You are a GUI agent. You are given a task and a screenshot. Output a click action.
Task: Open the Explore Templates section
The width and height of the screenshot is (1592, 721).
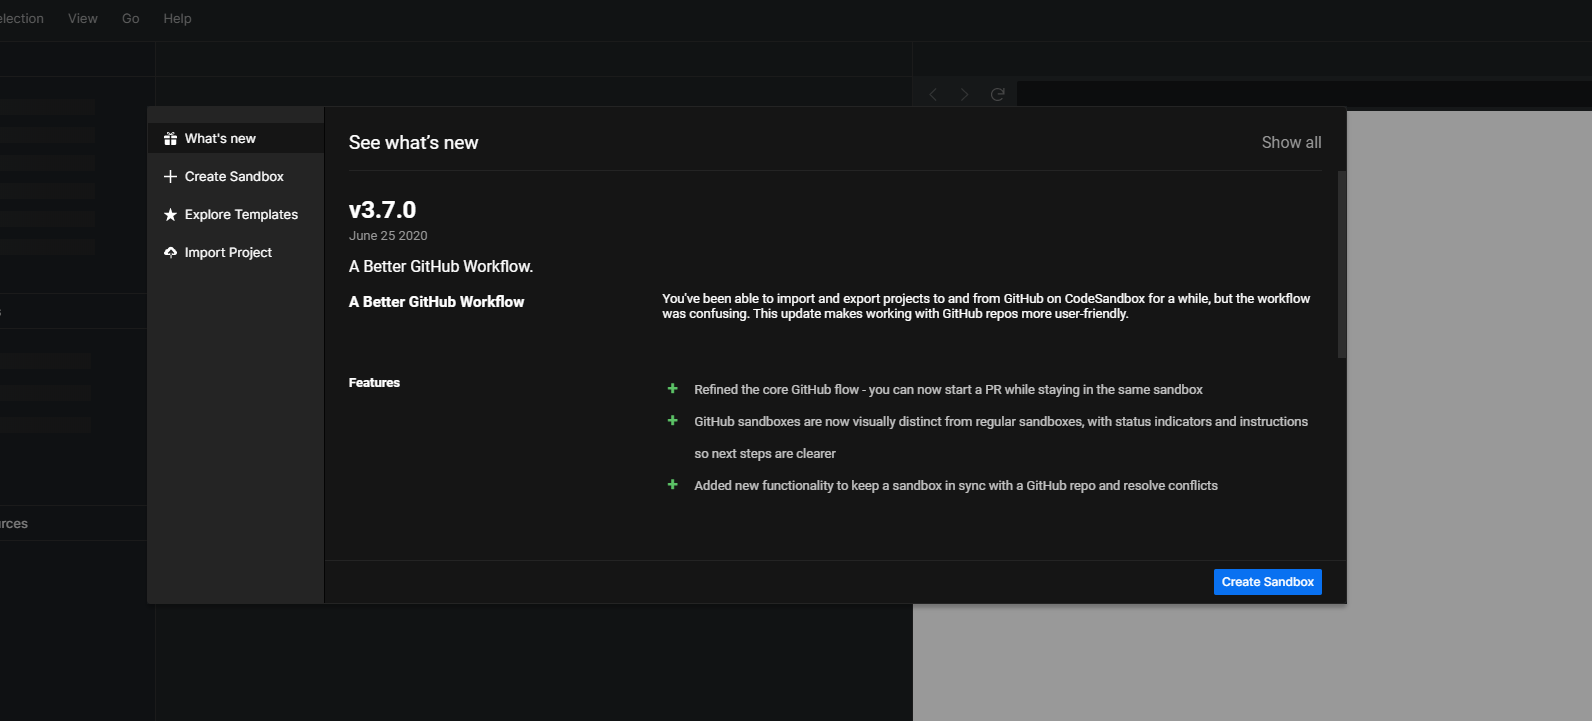236,215
